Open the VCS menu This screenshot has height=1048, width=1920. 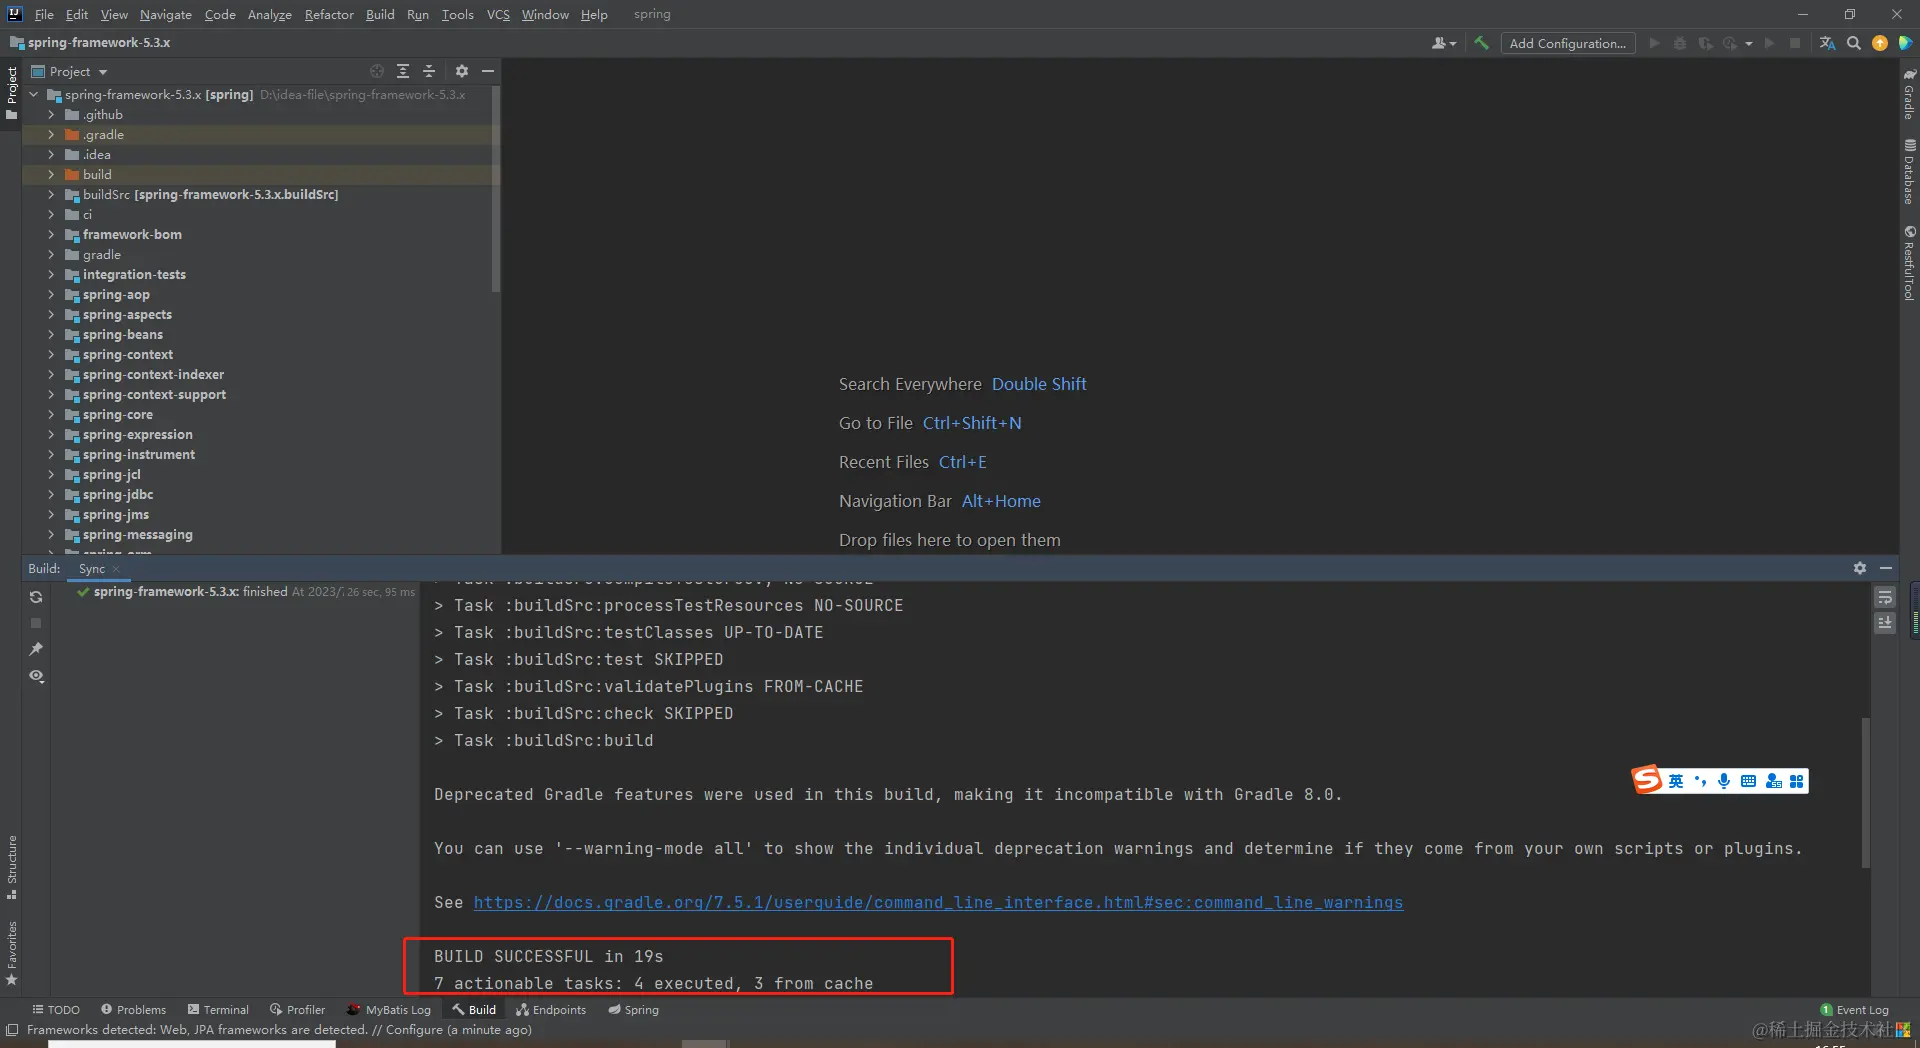[x=498, y=14]
